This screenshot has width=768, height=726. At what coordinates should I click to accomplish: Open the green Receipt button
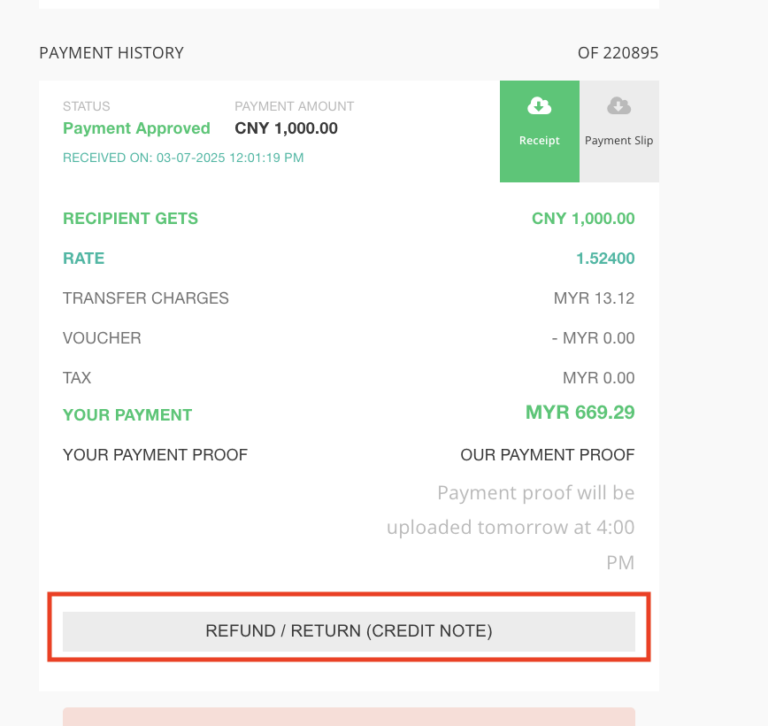(540, 131)
